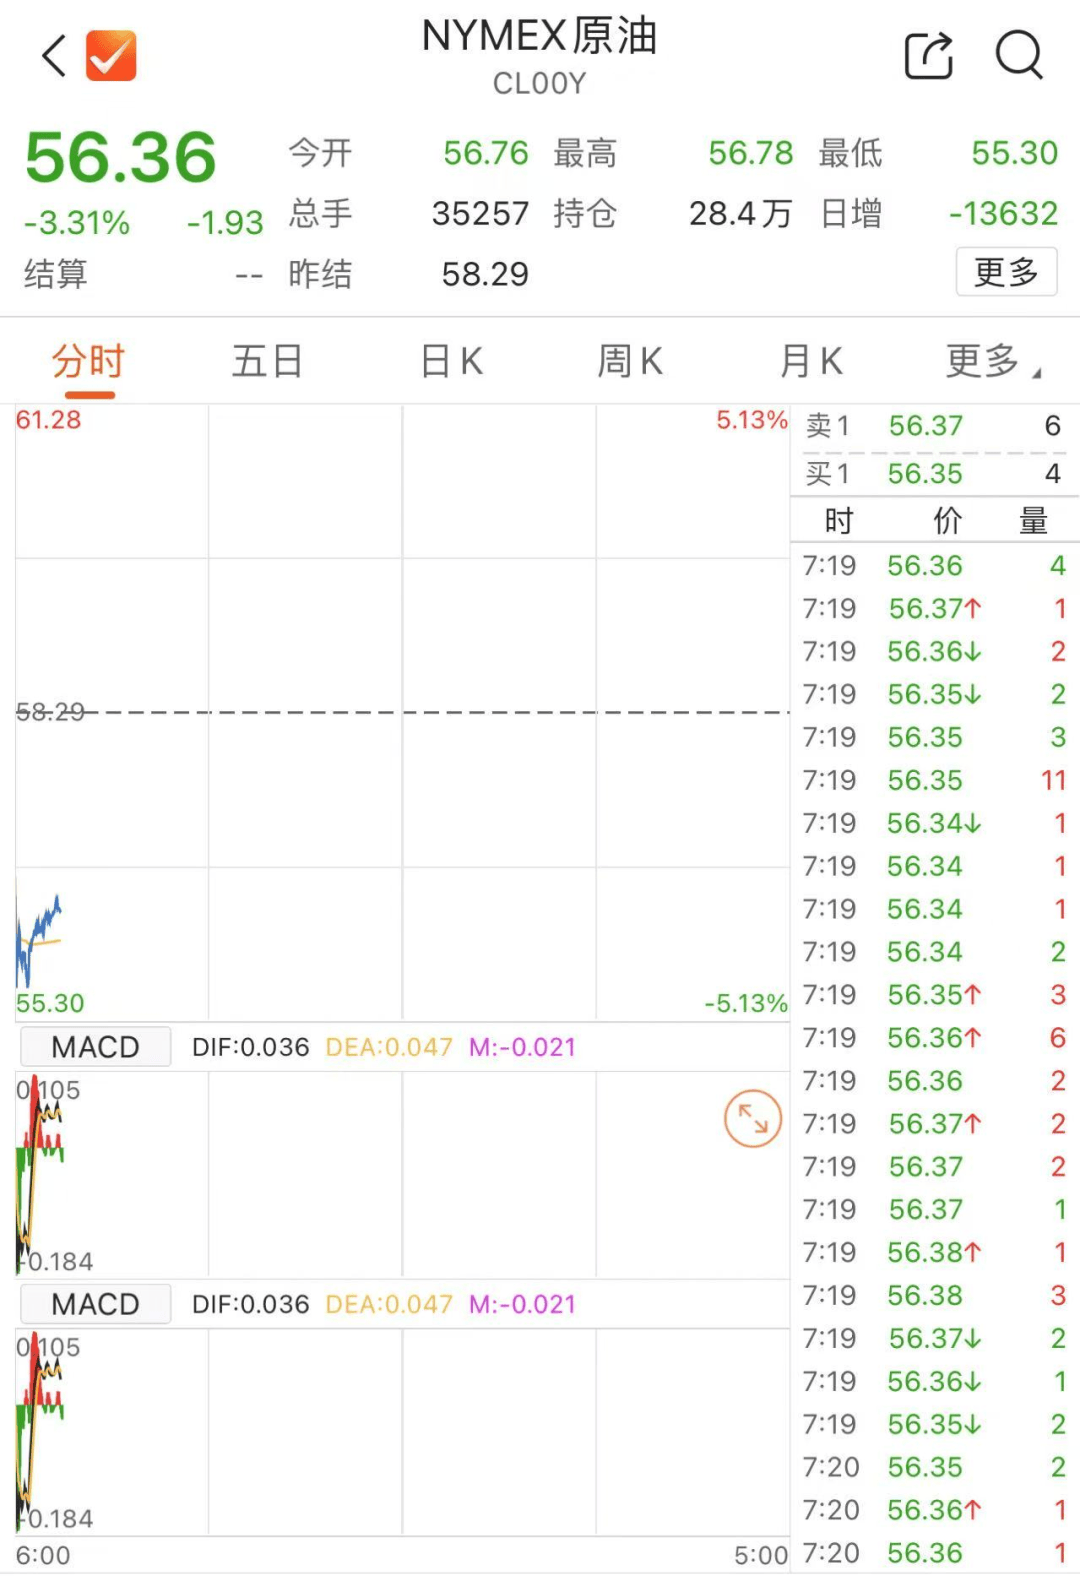Tap the 买1 56.35 bid row
The height and width of the screenshot is (1576, 1080).
pyautogui.click(x=934, y=474)
